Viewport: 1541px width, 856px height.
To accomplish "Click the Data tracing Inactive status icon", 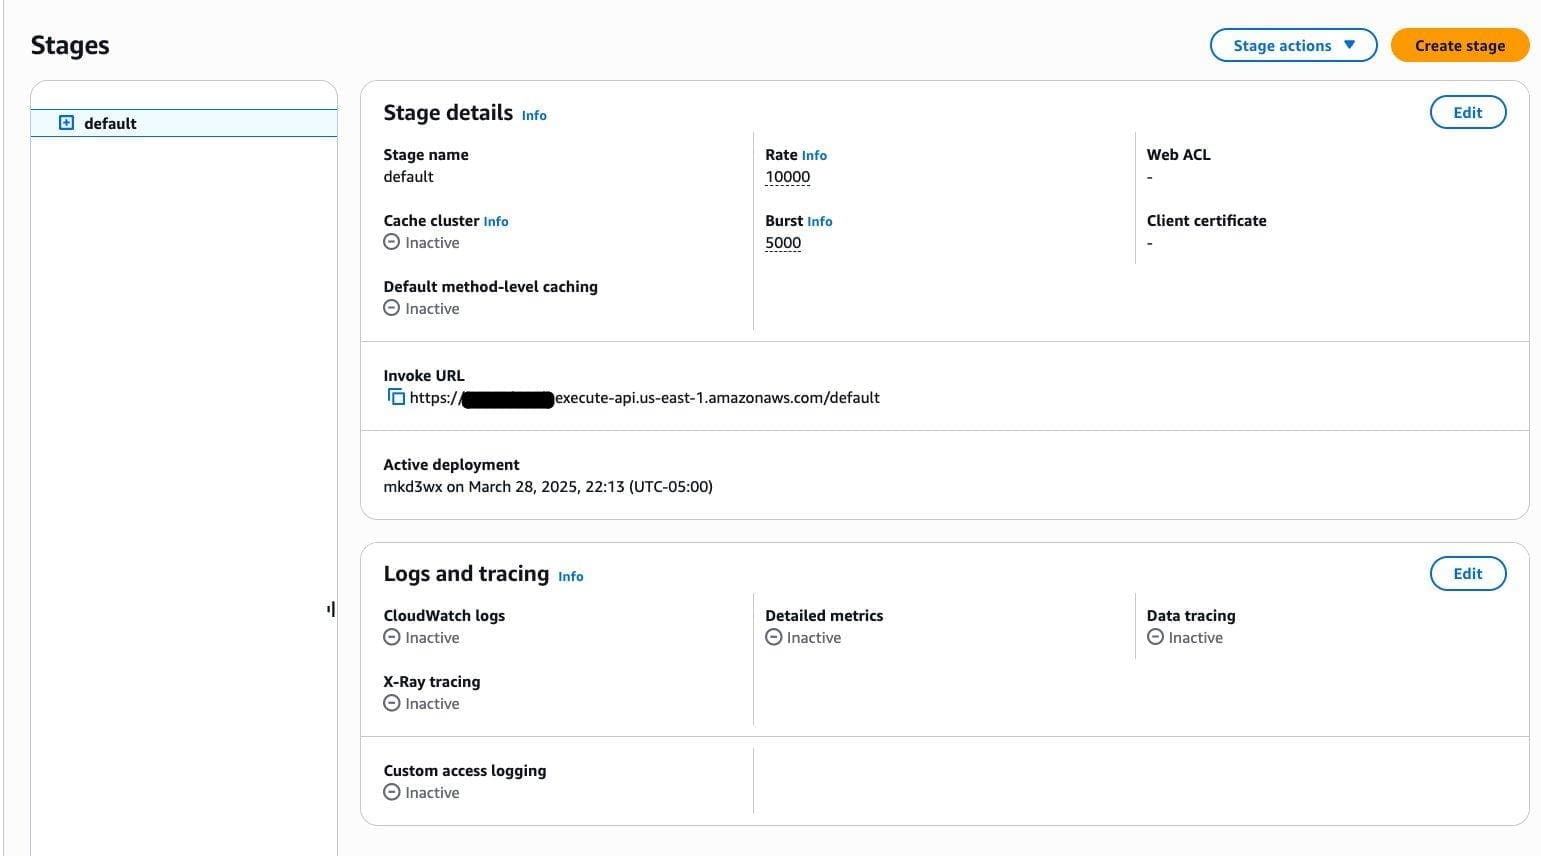I will 1155,637.
